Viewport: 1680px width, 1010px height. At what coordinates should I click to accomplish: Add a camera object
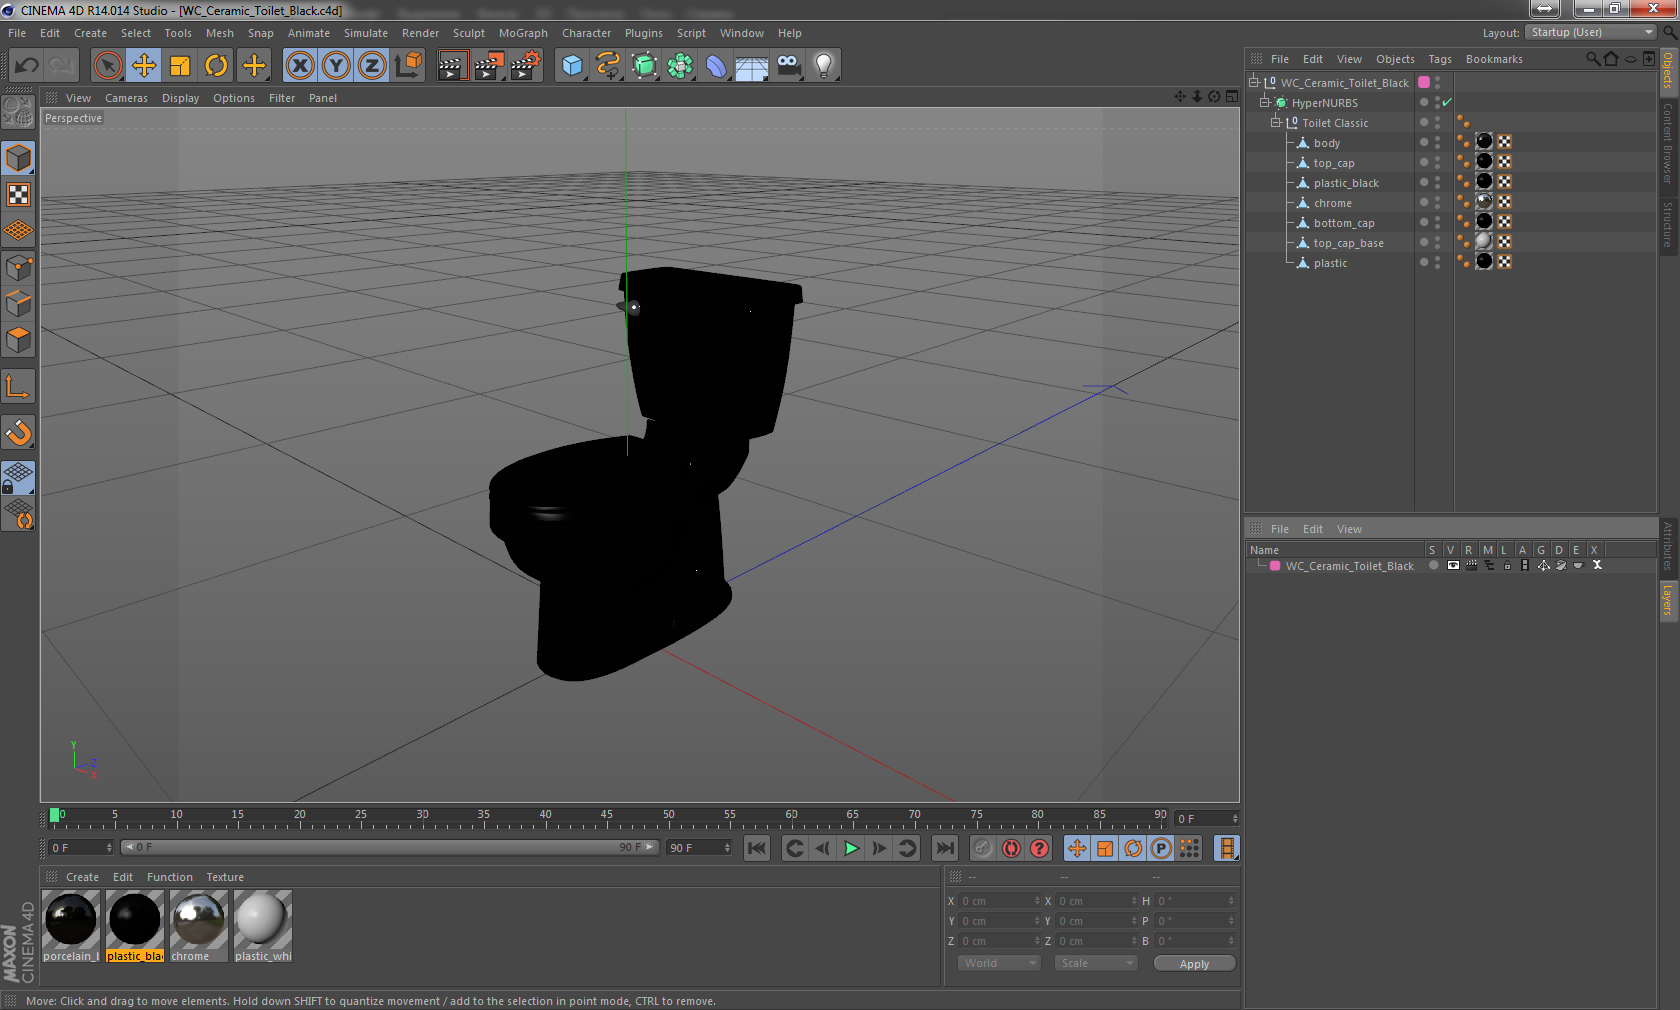click(x=788, y=66)
